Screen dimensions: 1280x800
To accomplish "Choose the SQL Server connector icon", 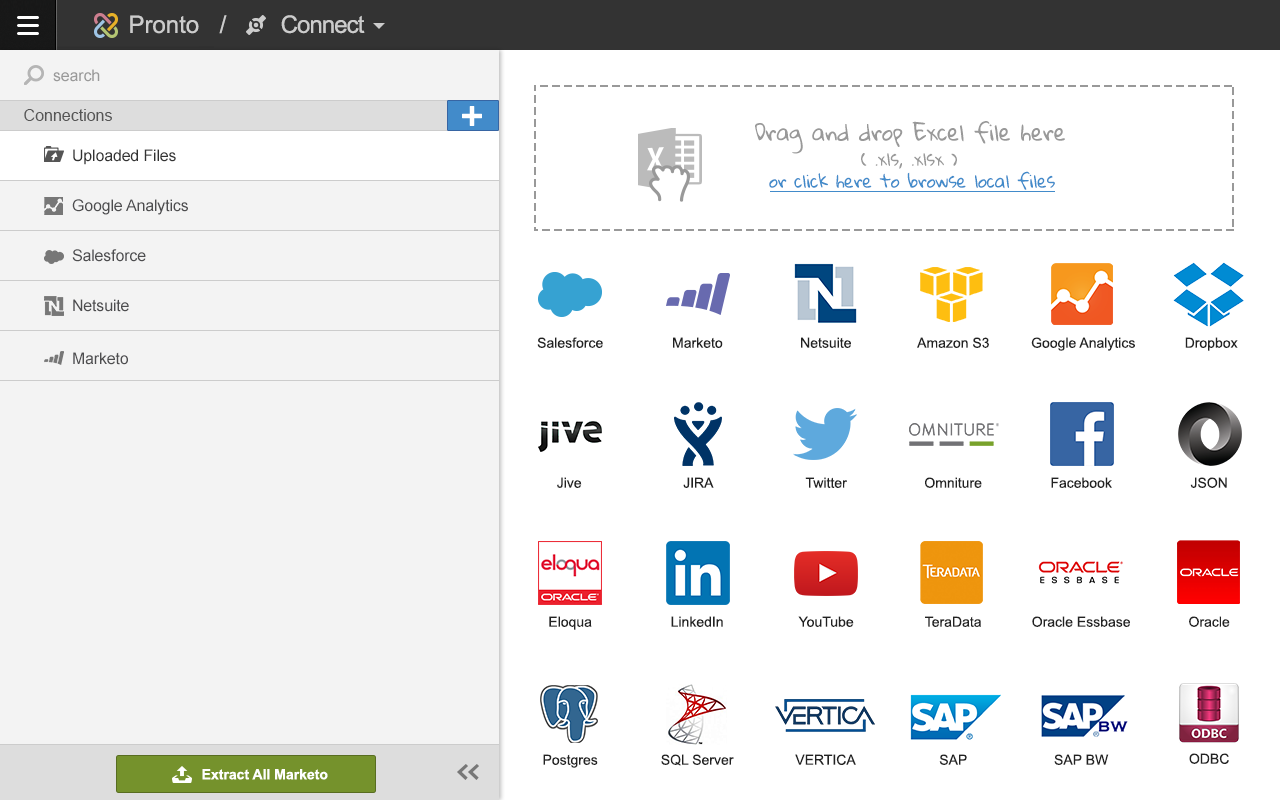I will click(x=697, y=713).
